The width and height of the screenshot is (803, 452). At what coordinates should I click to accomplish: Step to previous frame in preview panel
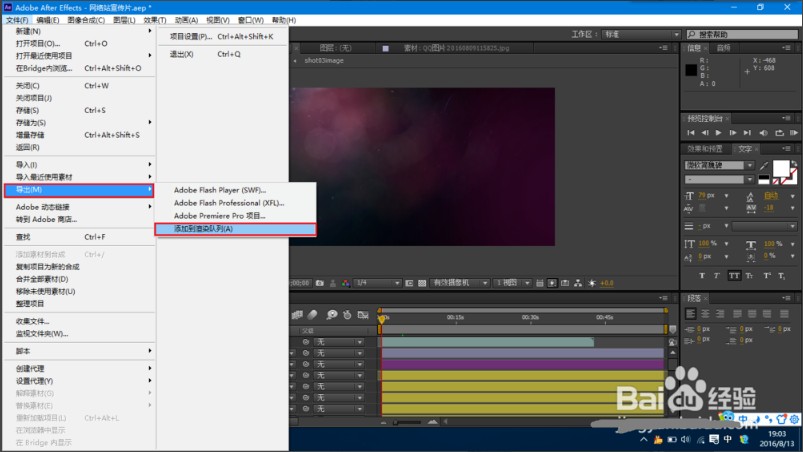click(x=705, y=133)
